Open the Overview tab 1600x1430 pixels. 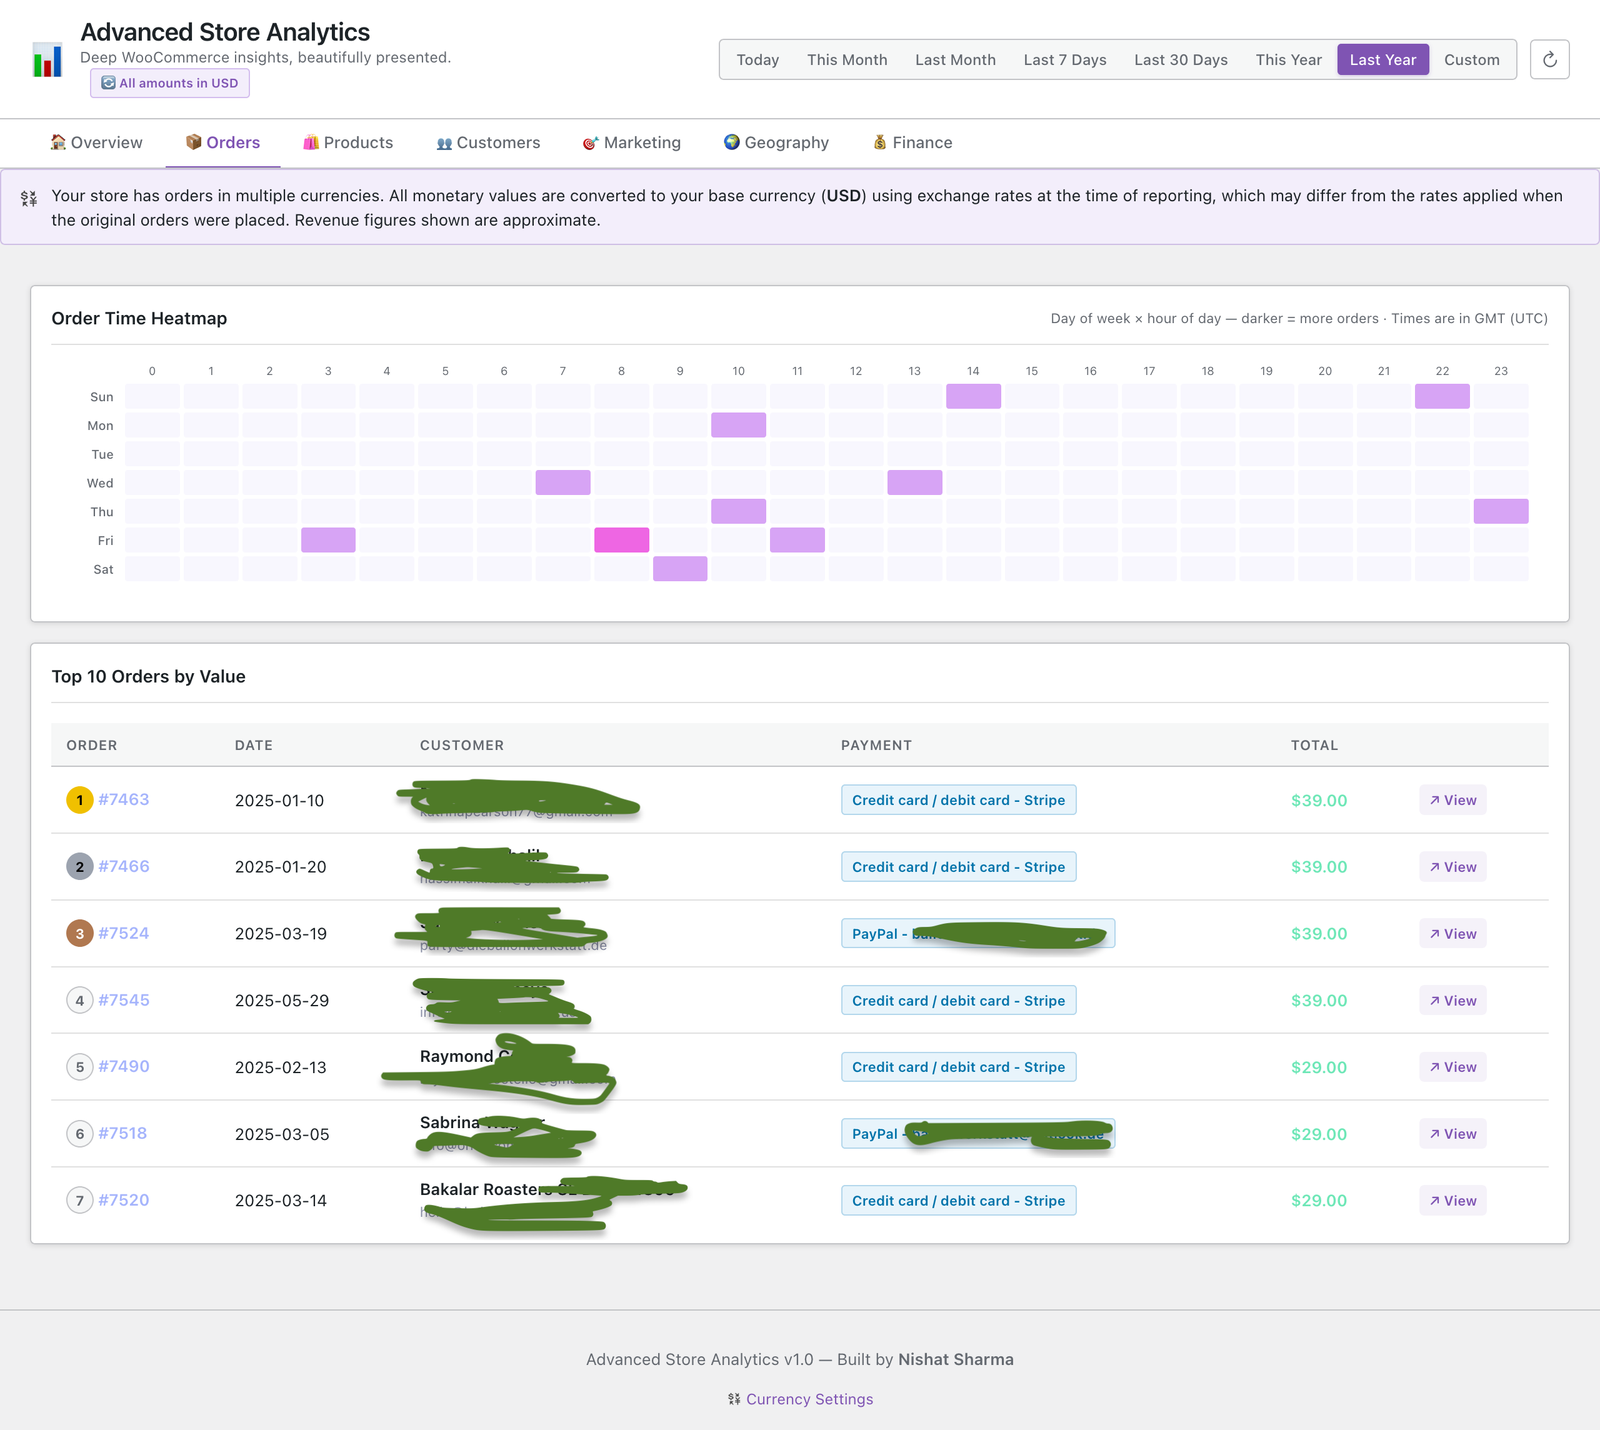tap(96, 143)
